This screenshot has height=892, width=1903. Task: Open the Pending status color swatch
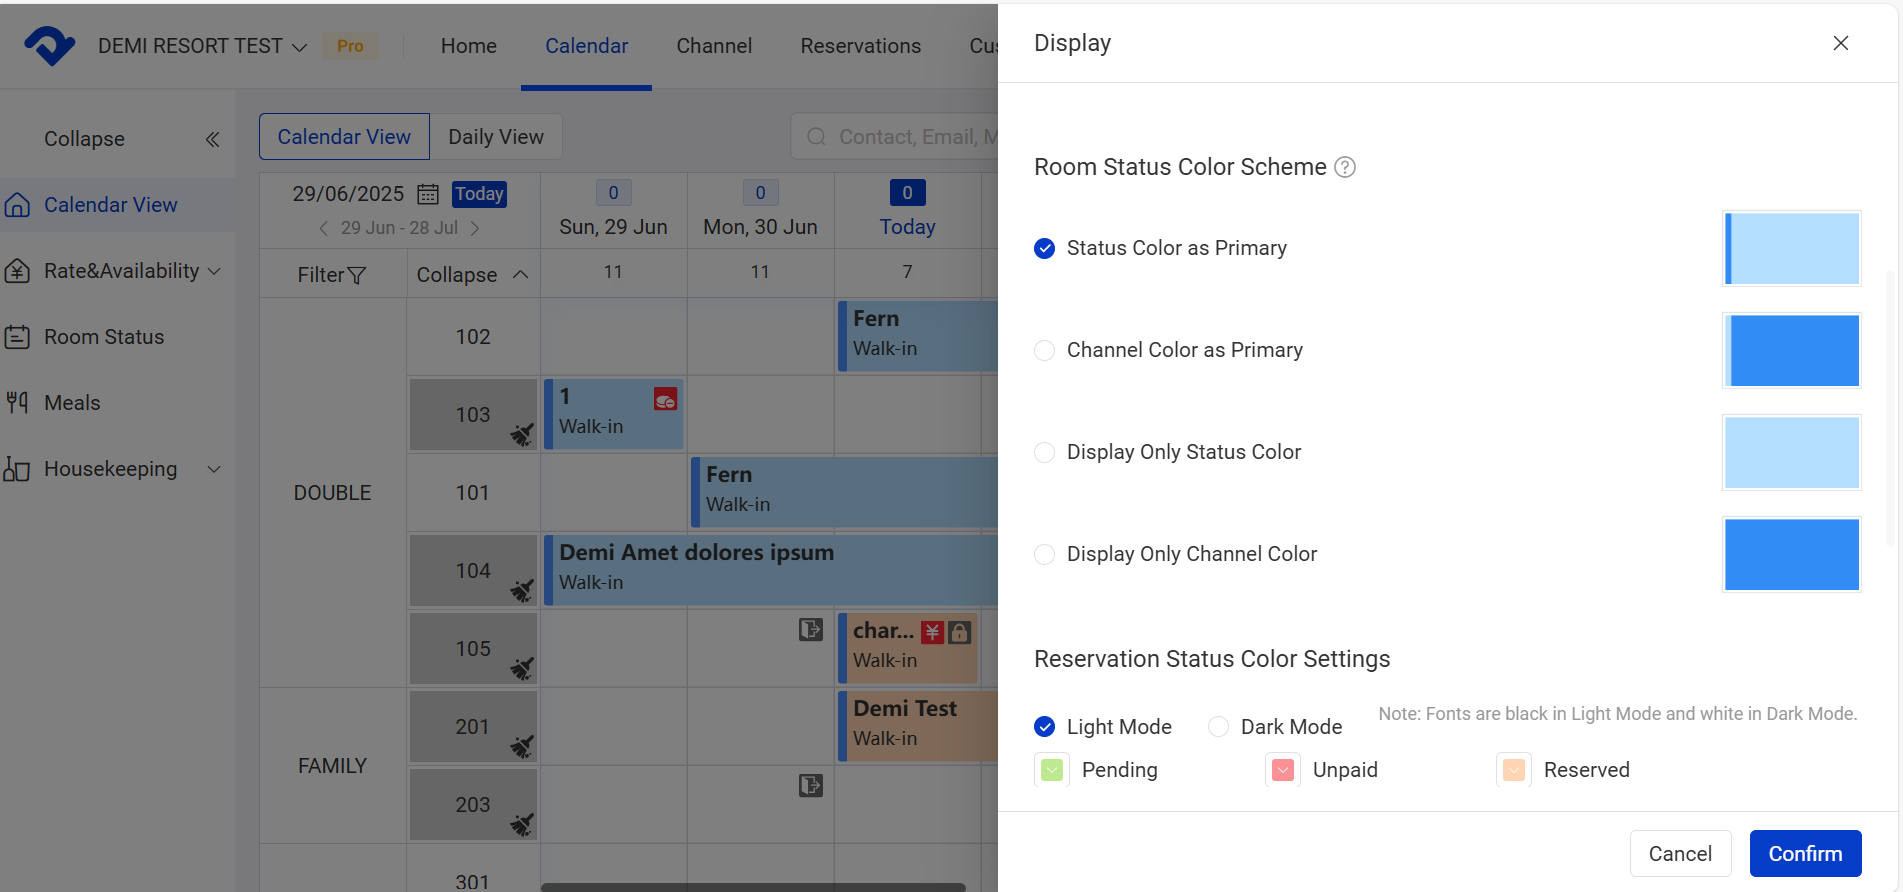pyautogui.click(x=1052, y=770)
